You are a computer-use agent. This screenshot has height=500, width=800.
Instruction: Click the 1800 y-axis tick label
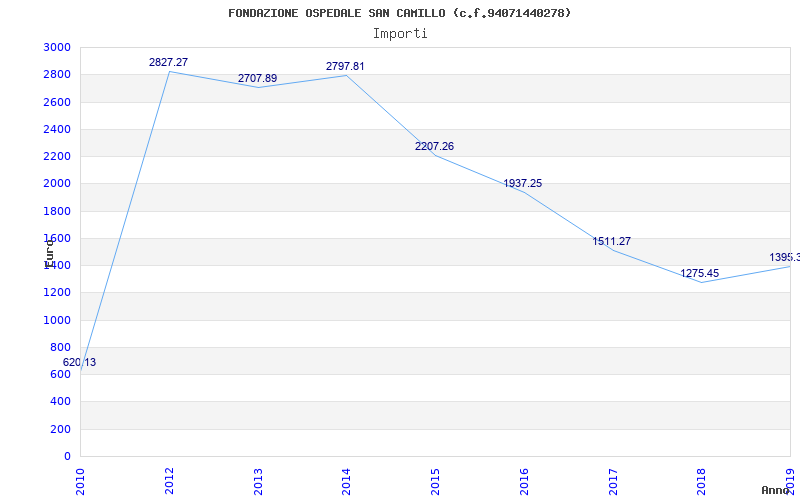(x=57, y=211)
